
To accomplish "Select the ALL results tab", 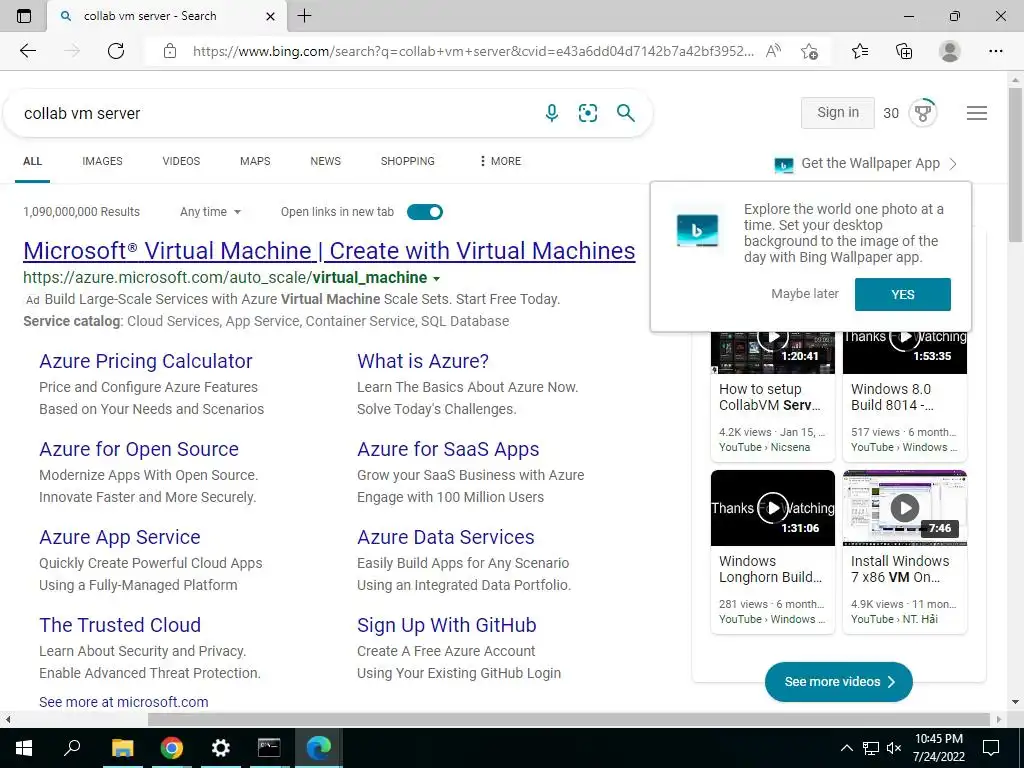I will pyautogui.click(x=32, y=161).
